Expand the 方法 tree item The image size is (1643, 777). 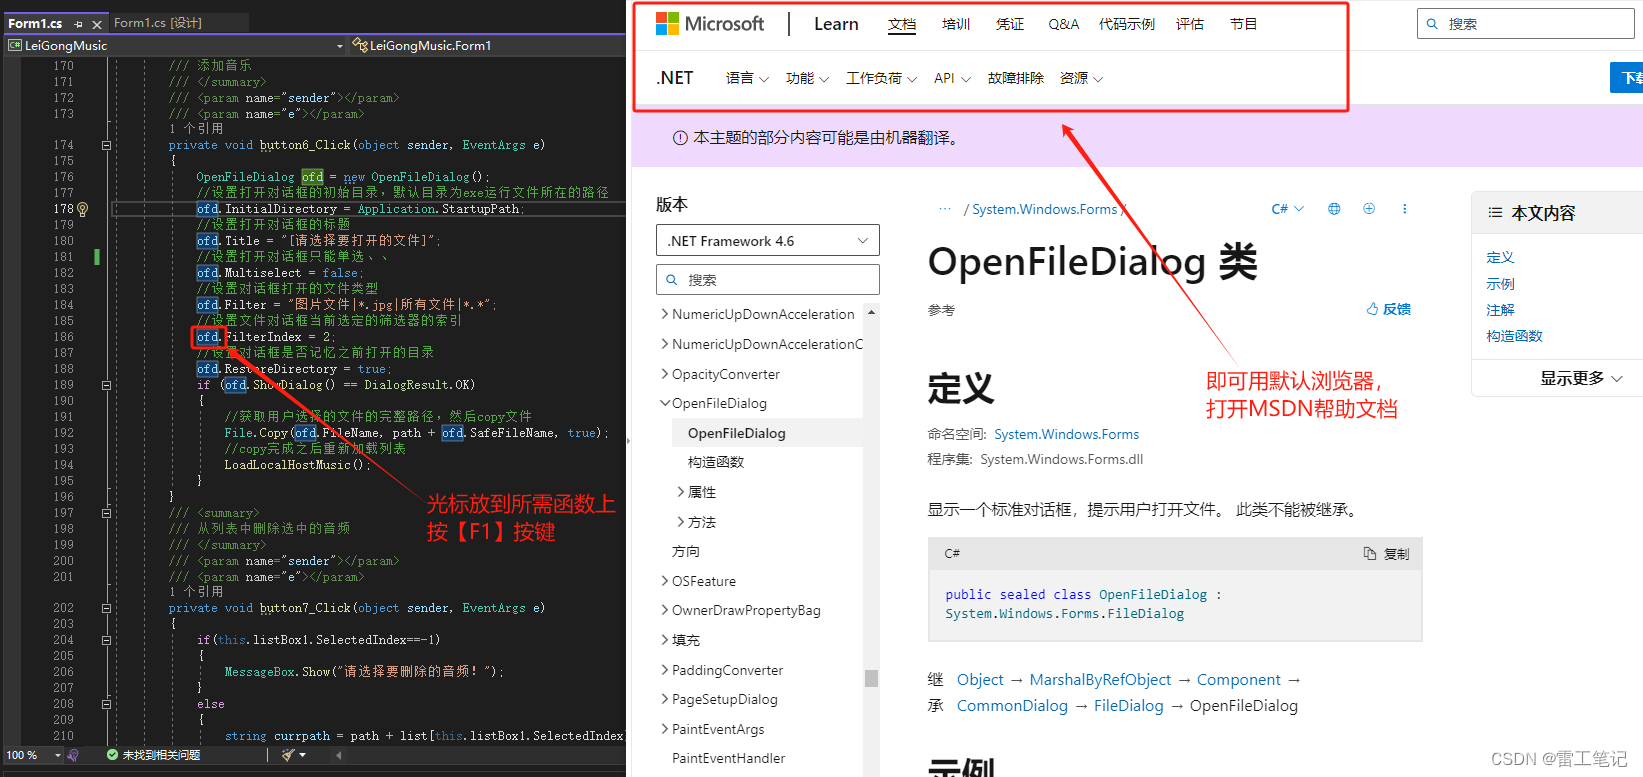pos(681,522)
